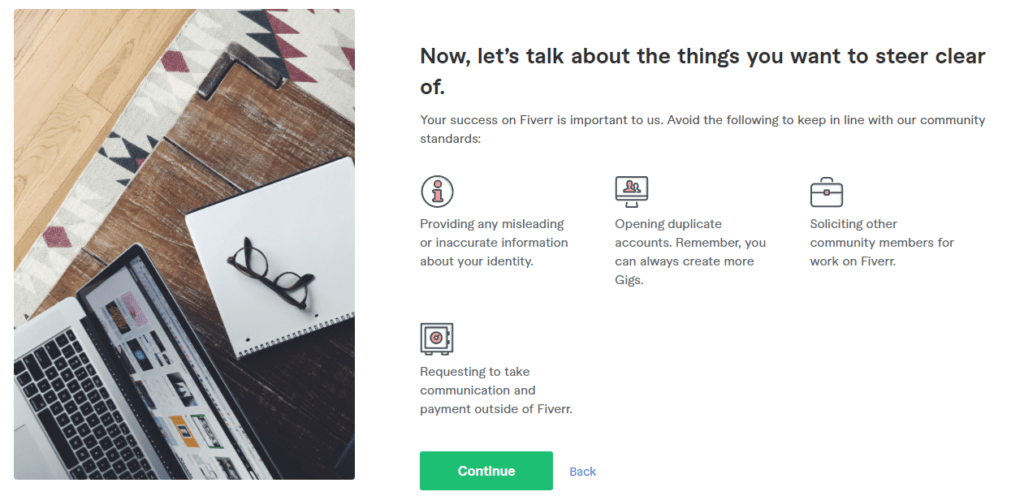Click the info circle icon
Viewport: 1024px width, 496px height.
click(x=437, y=191)
